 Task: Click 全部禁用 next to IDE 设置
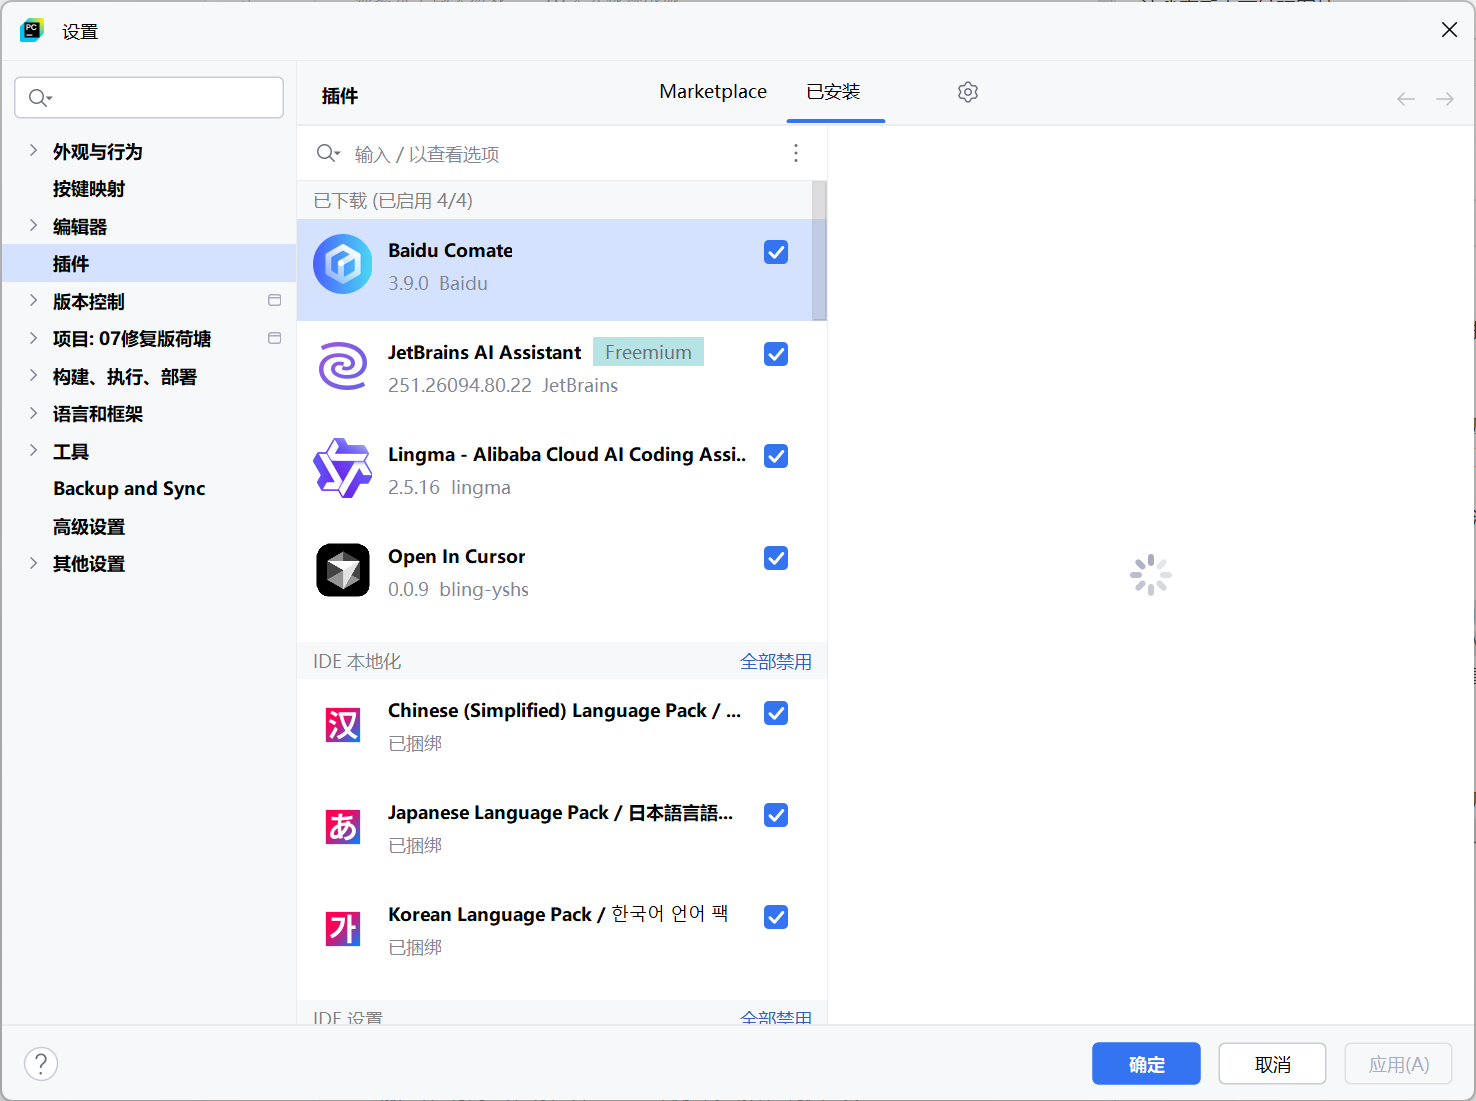776,1016
